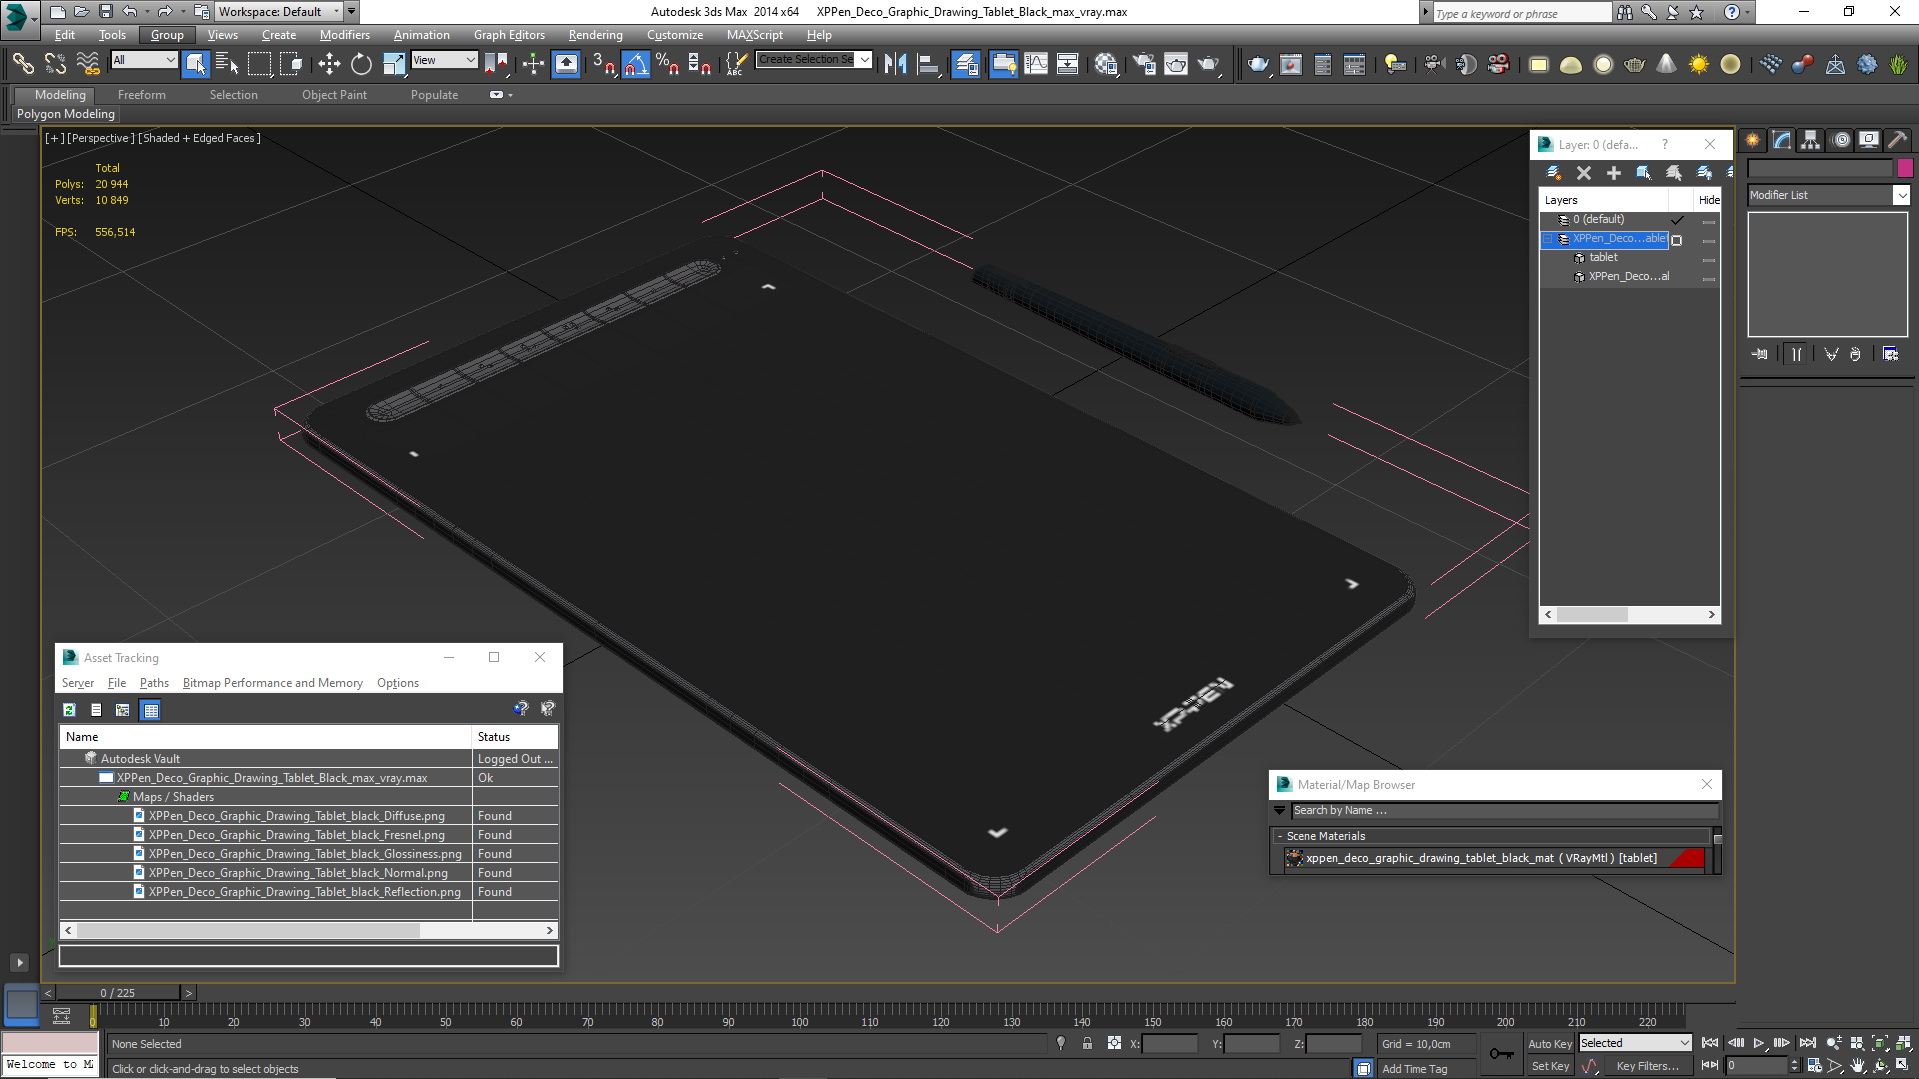Play the animation
The height and width of the screenshot is (1079, 1919).
coord(1759,1043)
